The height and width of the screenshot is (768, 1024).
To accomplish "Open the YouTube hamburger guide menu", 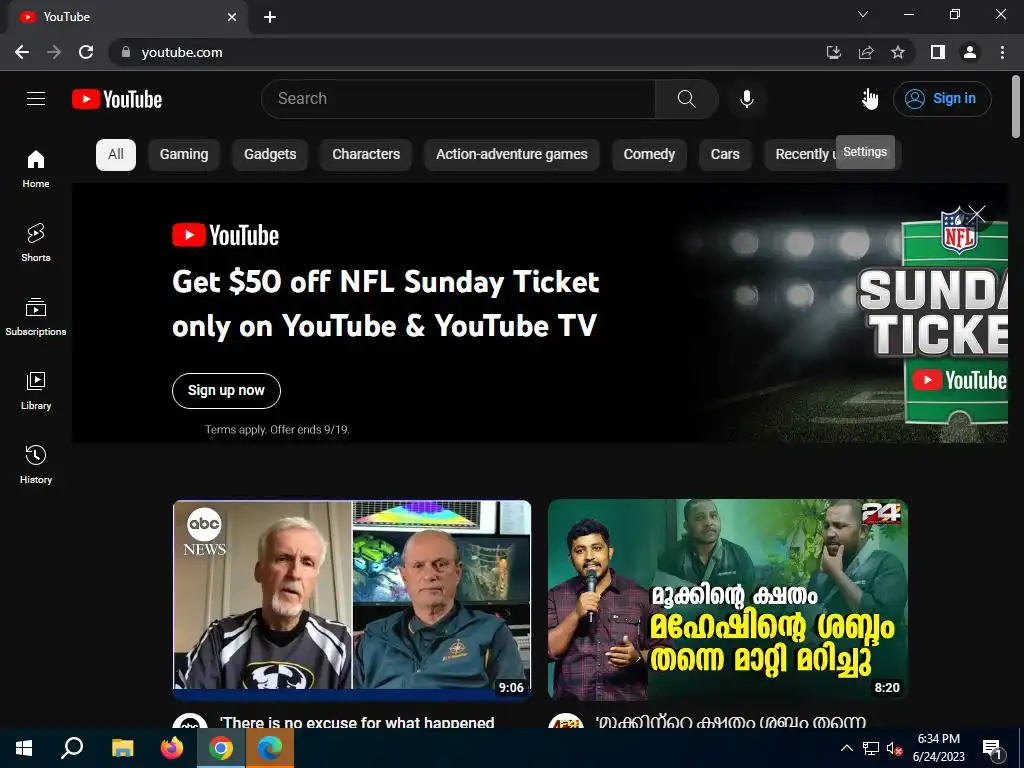I will (36, 99).
